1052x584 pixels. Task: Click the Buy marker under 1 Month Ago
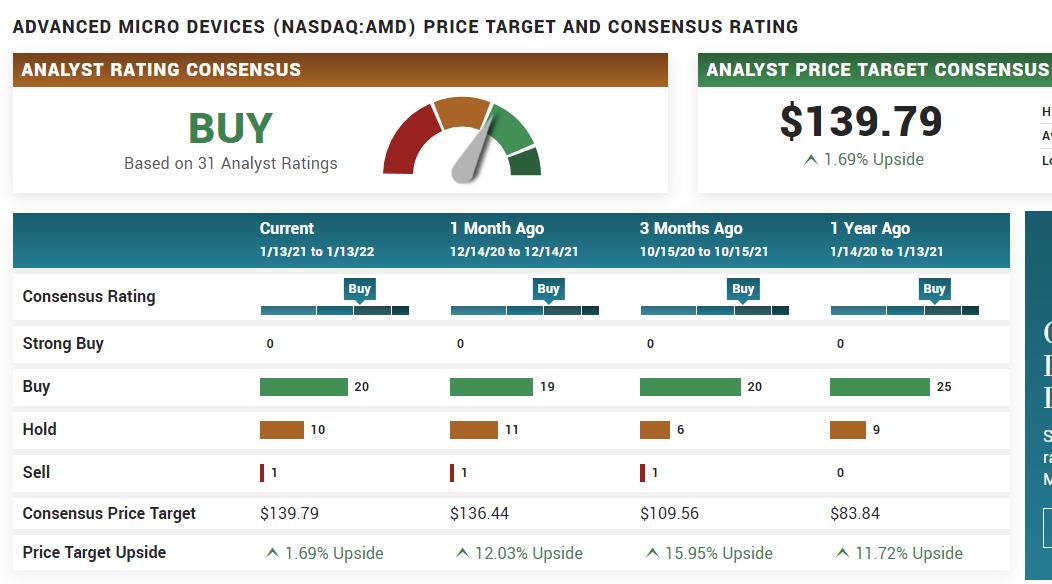click(x=548, y=289)
